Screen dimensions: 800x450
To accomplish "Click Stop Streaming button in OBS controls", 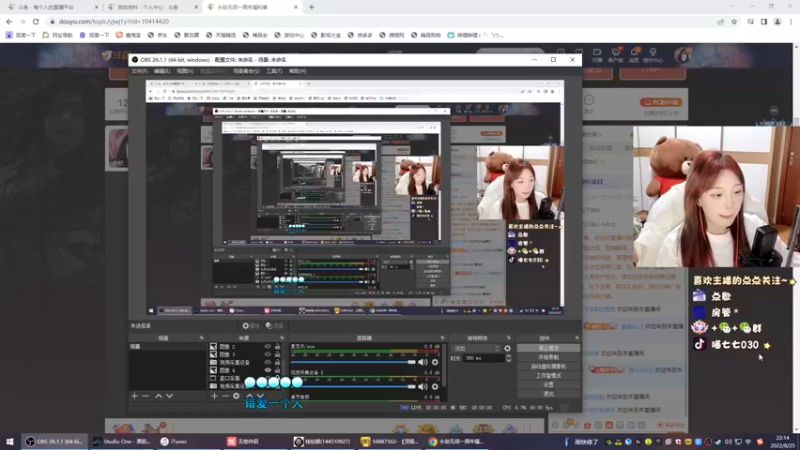I will 548,348.
